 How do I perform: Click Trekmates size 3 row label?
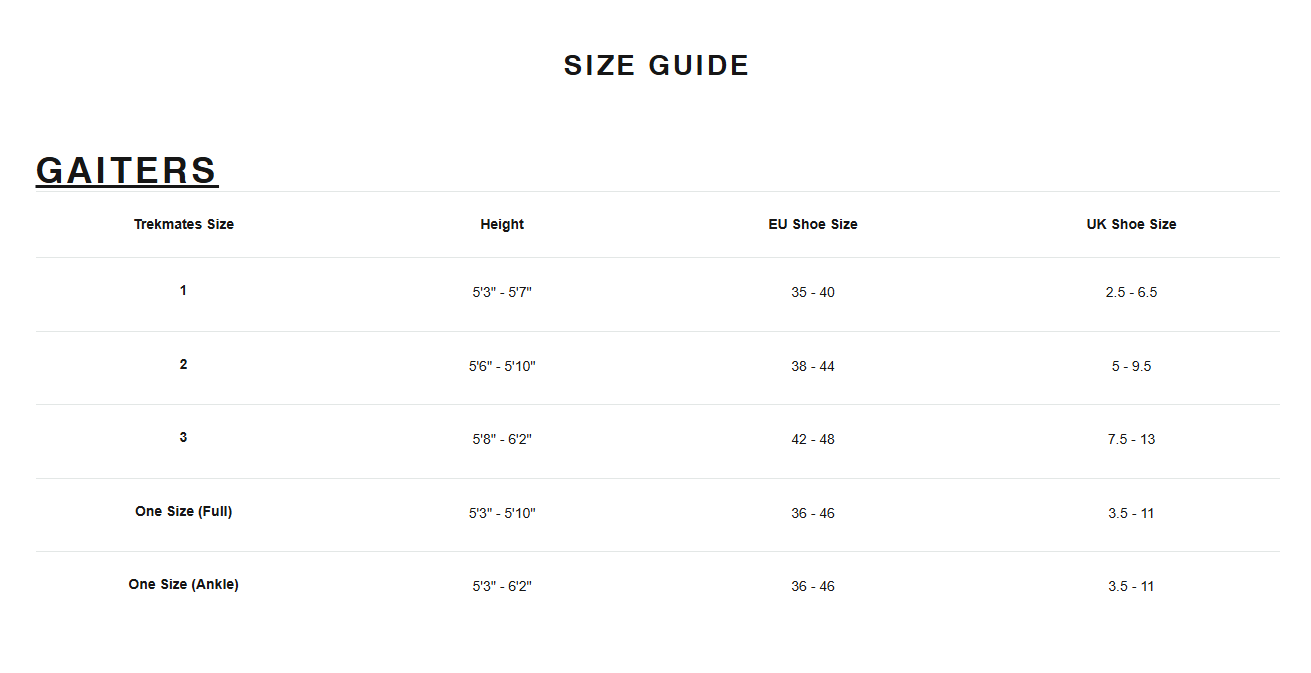[x=183, y=437]
